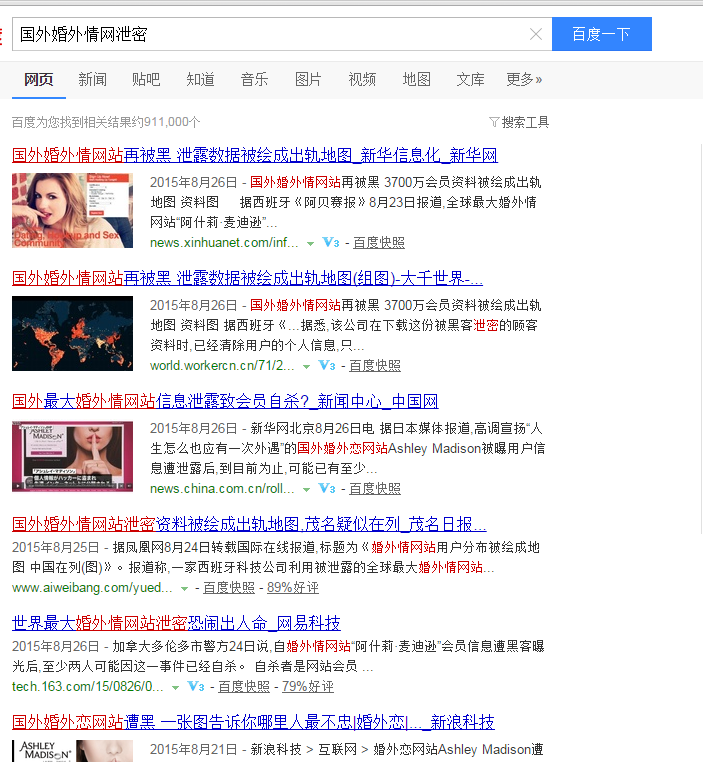Click the tech.163.com/15/0826/0... URL text
The image size is (703, 762).
coord(88,687)
